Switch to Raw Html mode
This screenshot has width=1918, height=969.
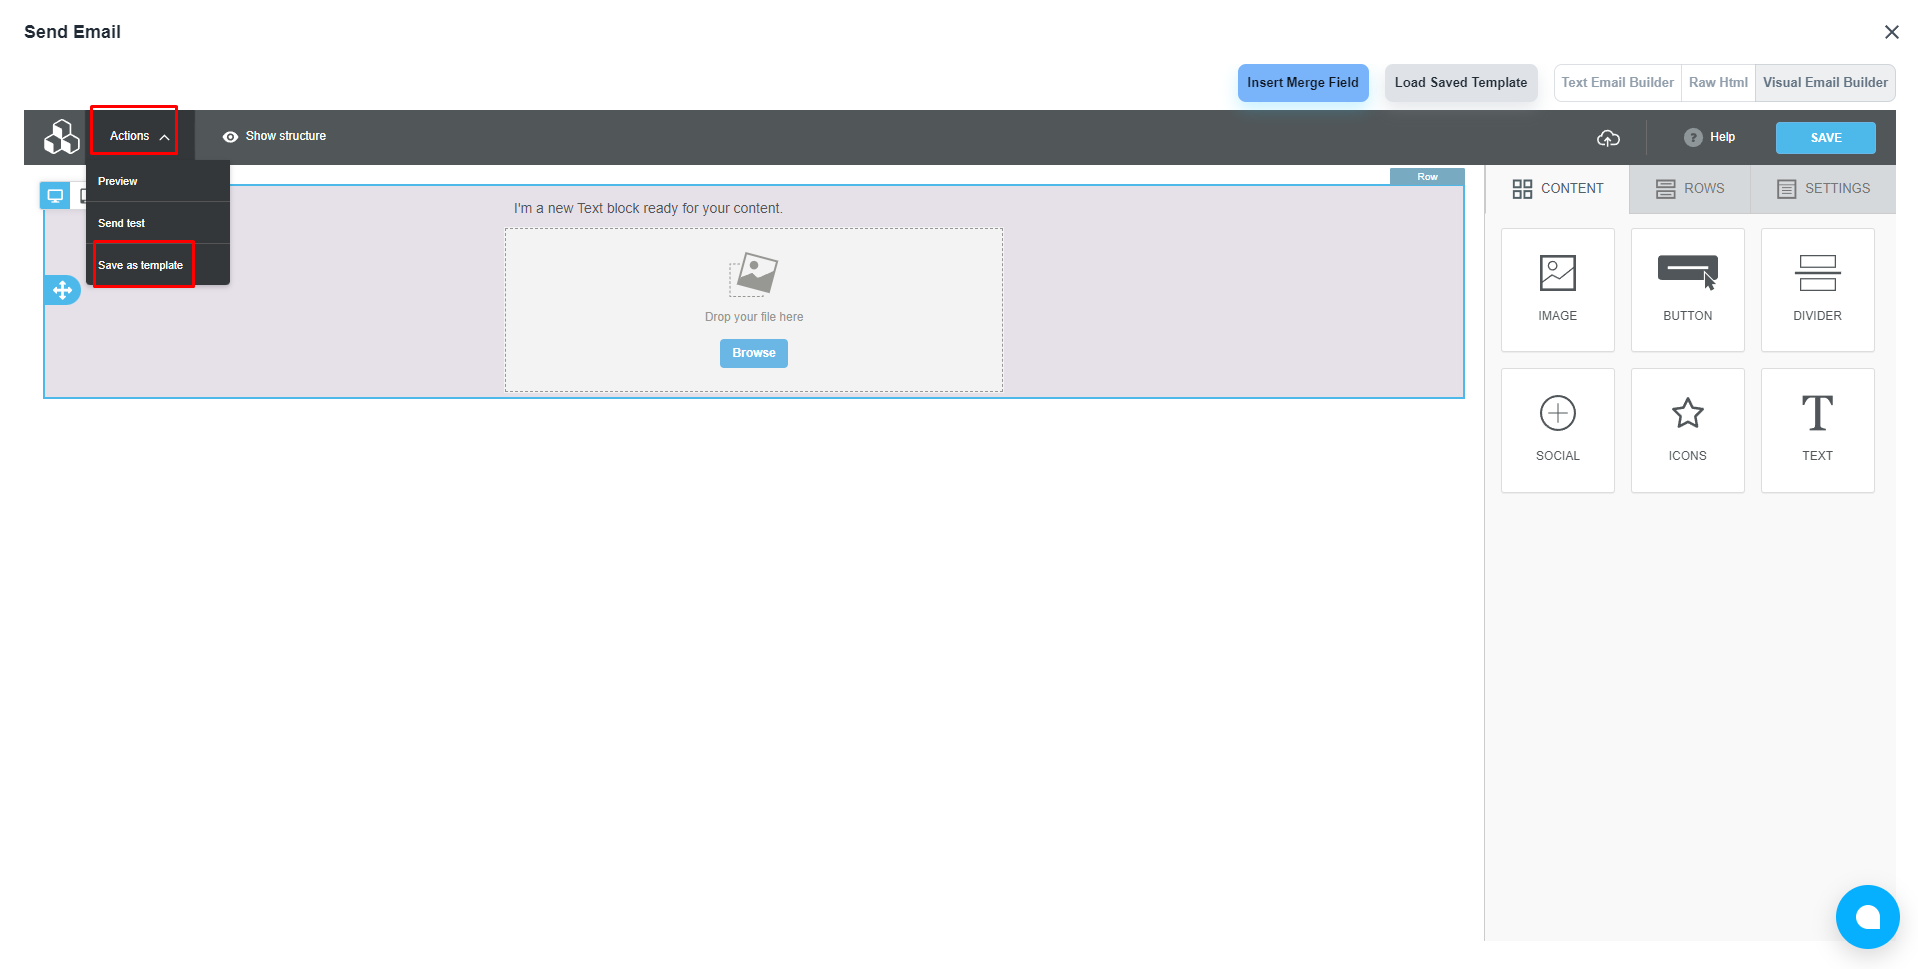(x=1717, y=83)
